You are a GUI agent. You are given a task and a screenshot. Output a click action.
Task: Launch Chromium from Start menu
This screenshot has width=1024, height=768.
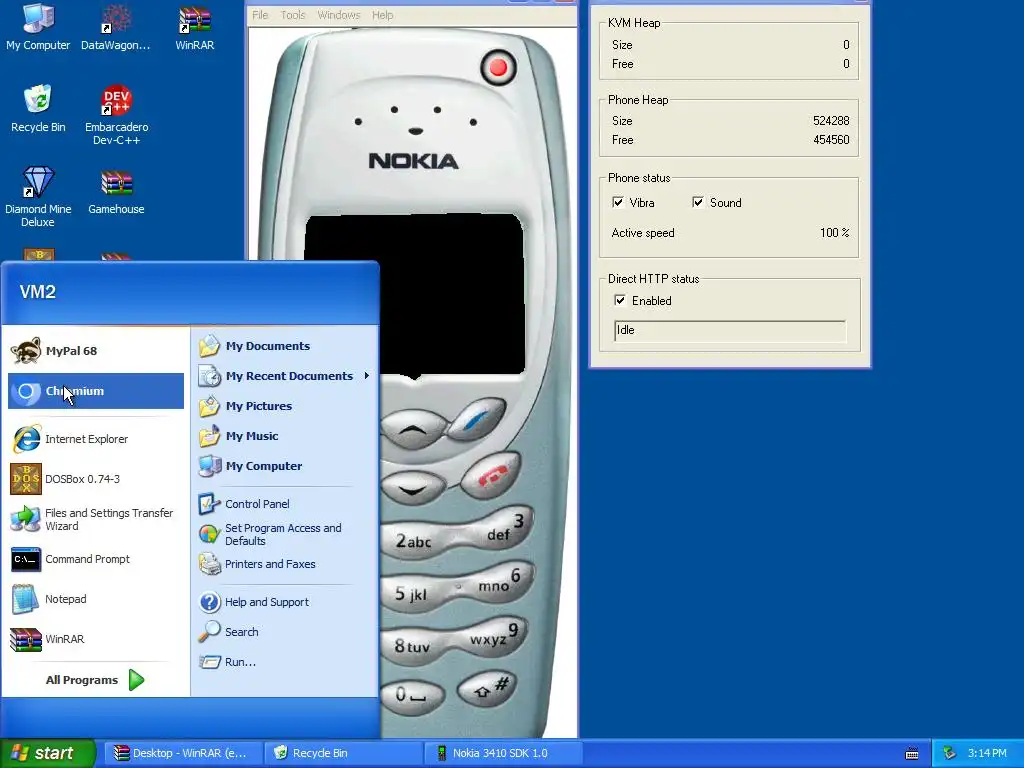tap(96, 391)
